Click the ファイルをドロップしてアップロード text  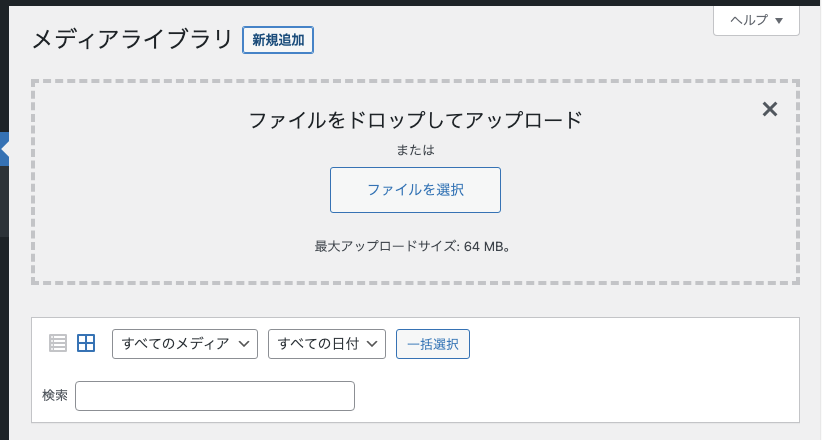(415, 120)
